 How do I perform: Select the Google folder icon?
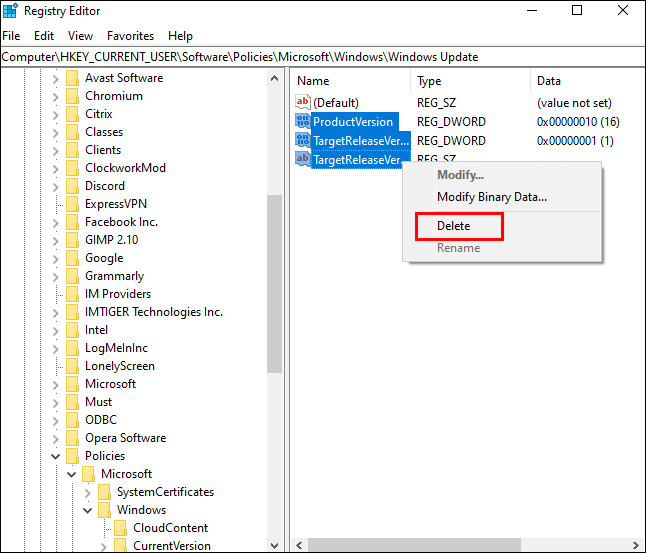(x=73, y=258)
